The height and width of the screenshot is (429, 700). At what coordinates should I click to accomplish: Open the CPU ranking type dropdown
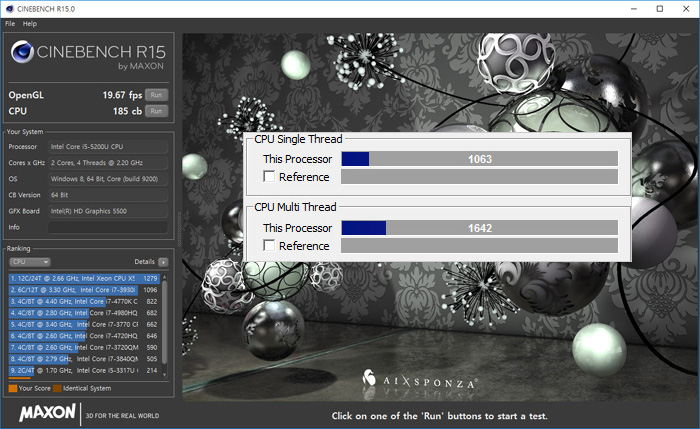point(29,262)
